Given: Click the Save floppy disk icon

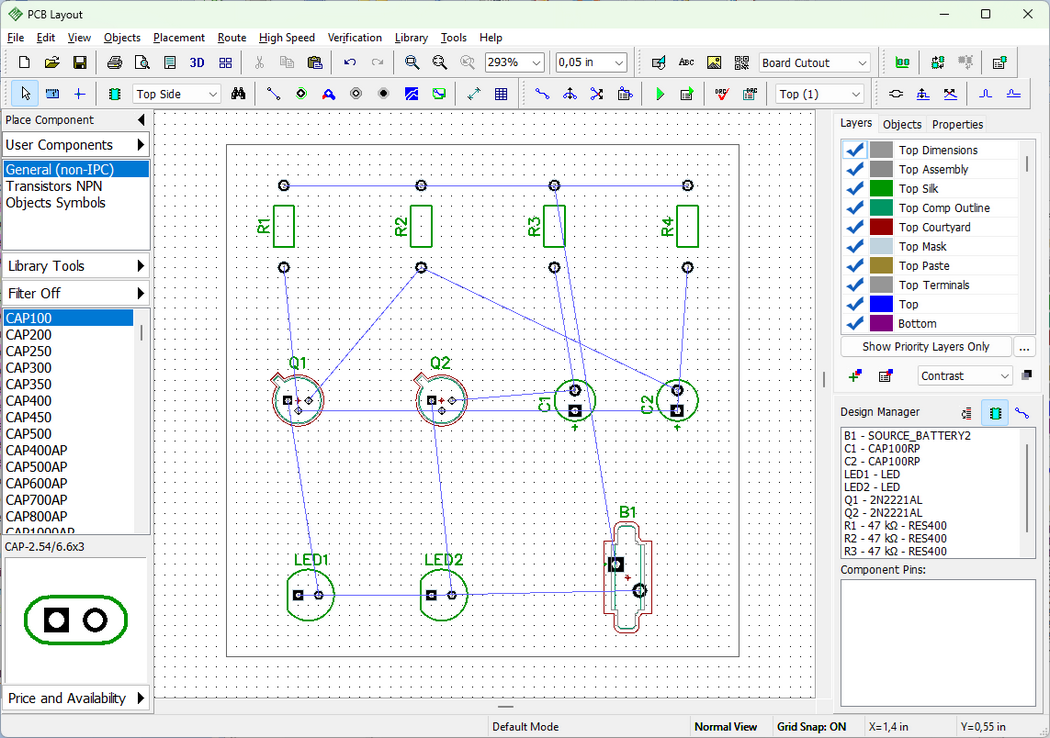Looking at the screenshot, I should 80,62.
